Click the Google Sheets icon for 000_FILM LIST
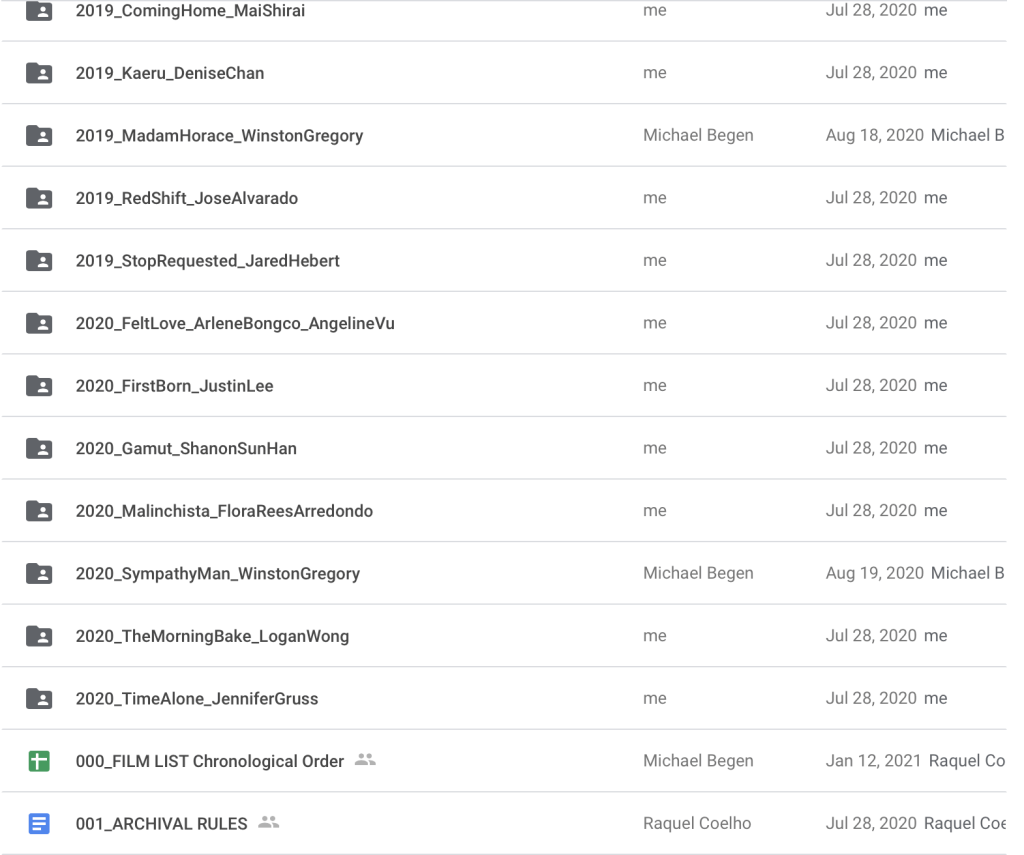The width and height of the screenshot is (1024, 855). click(x=39, y=761)
